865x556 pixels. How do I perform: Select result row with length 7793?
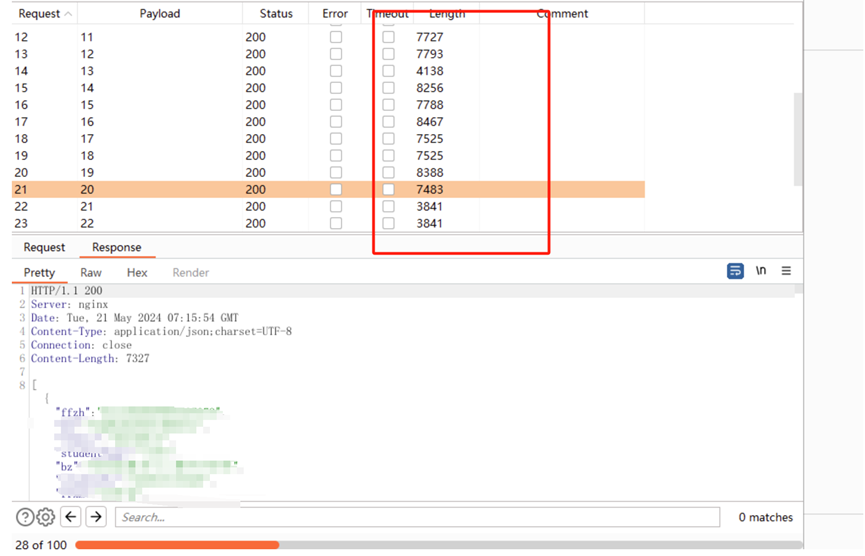tap(328, 54)
